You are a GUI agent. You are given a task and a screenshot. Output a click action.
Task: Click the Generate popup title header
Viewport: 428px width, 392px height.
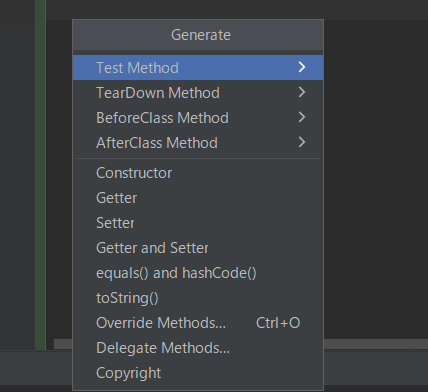click(x=198, y=35)
